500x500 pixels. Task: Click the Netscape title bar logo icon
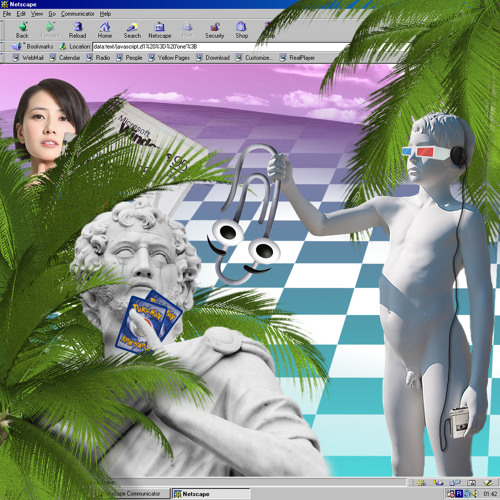coord(4,4)
